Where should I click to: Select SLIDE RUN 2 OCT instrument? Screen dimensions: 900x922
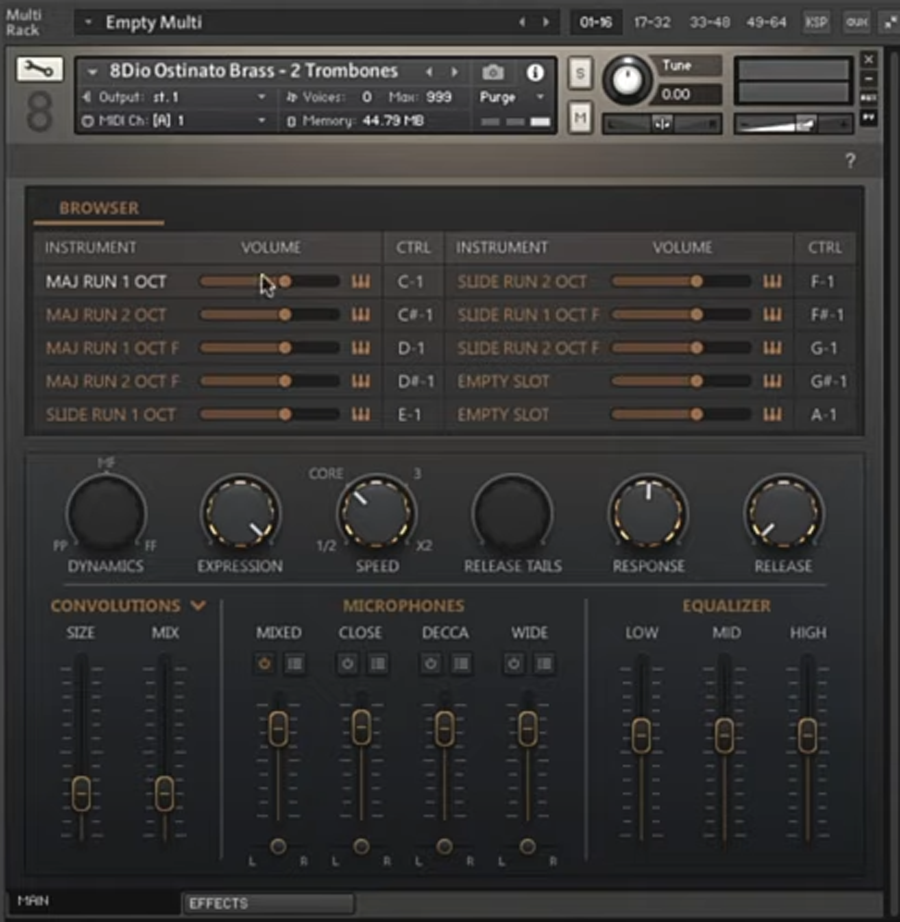(x=522, y=282)
